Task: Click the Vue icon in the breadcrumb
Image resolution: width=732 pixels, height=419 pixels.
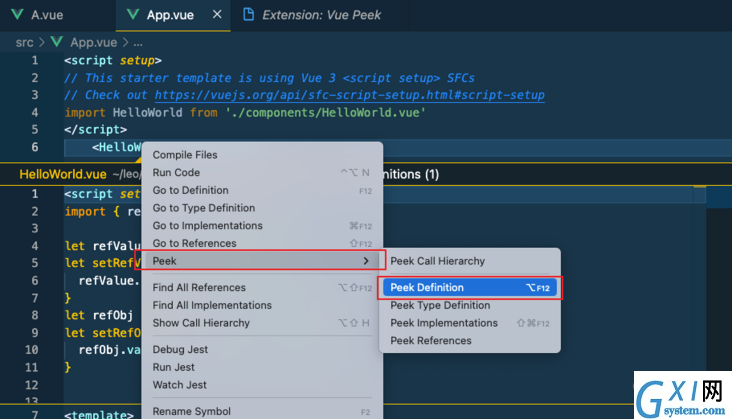Action: coord(57,42)
